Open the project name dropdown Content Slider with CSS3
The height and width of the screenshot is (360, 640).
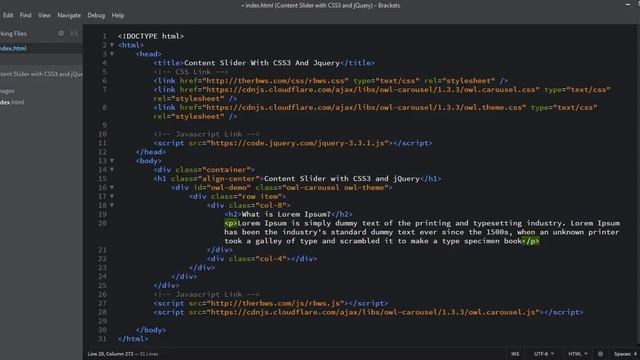coord(41,74)
